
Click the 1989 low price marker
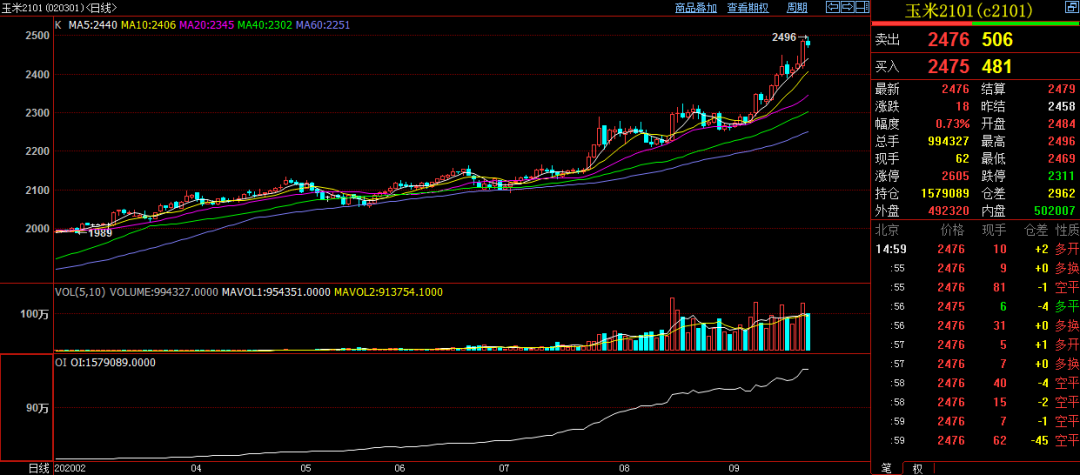(x=100, y=233)
